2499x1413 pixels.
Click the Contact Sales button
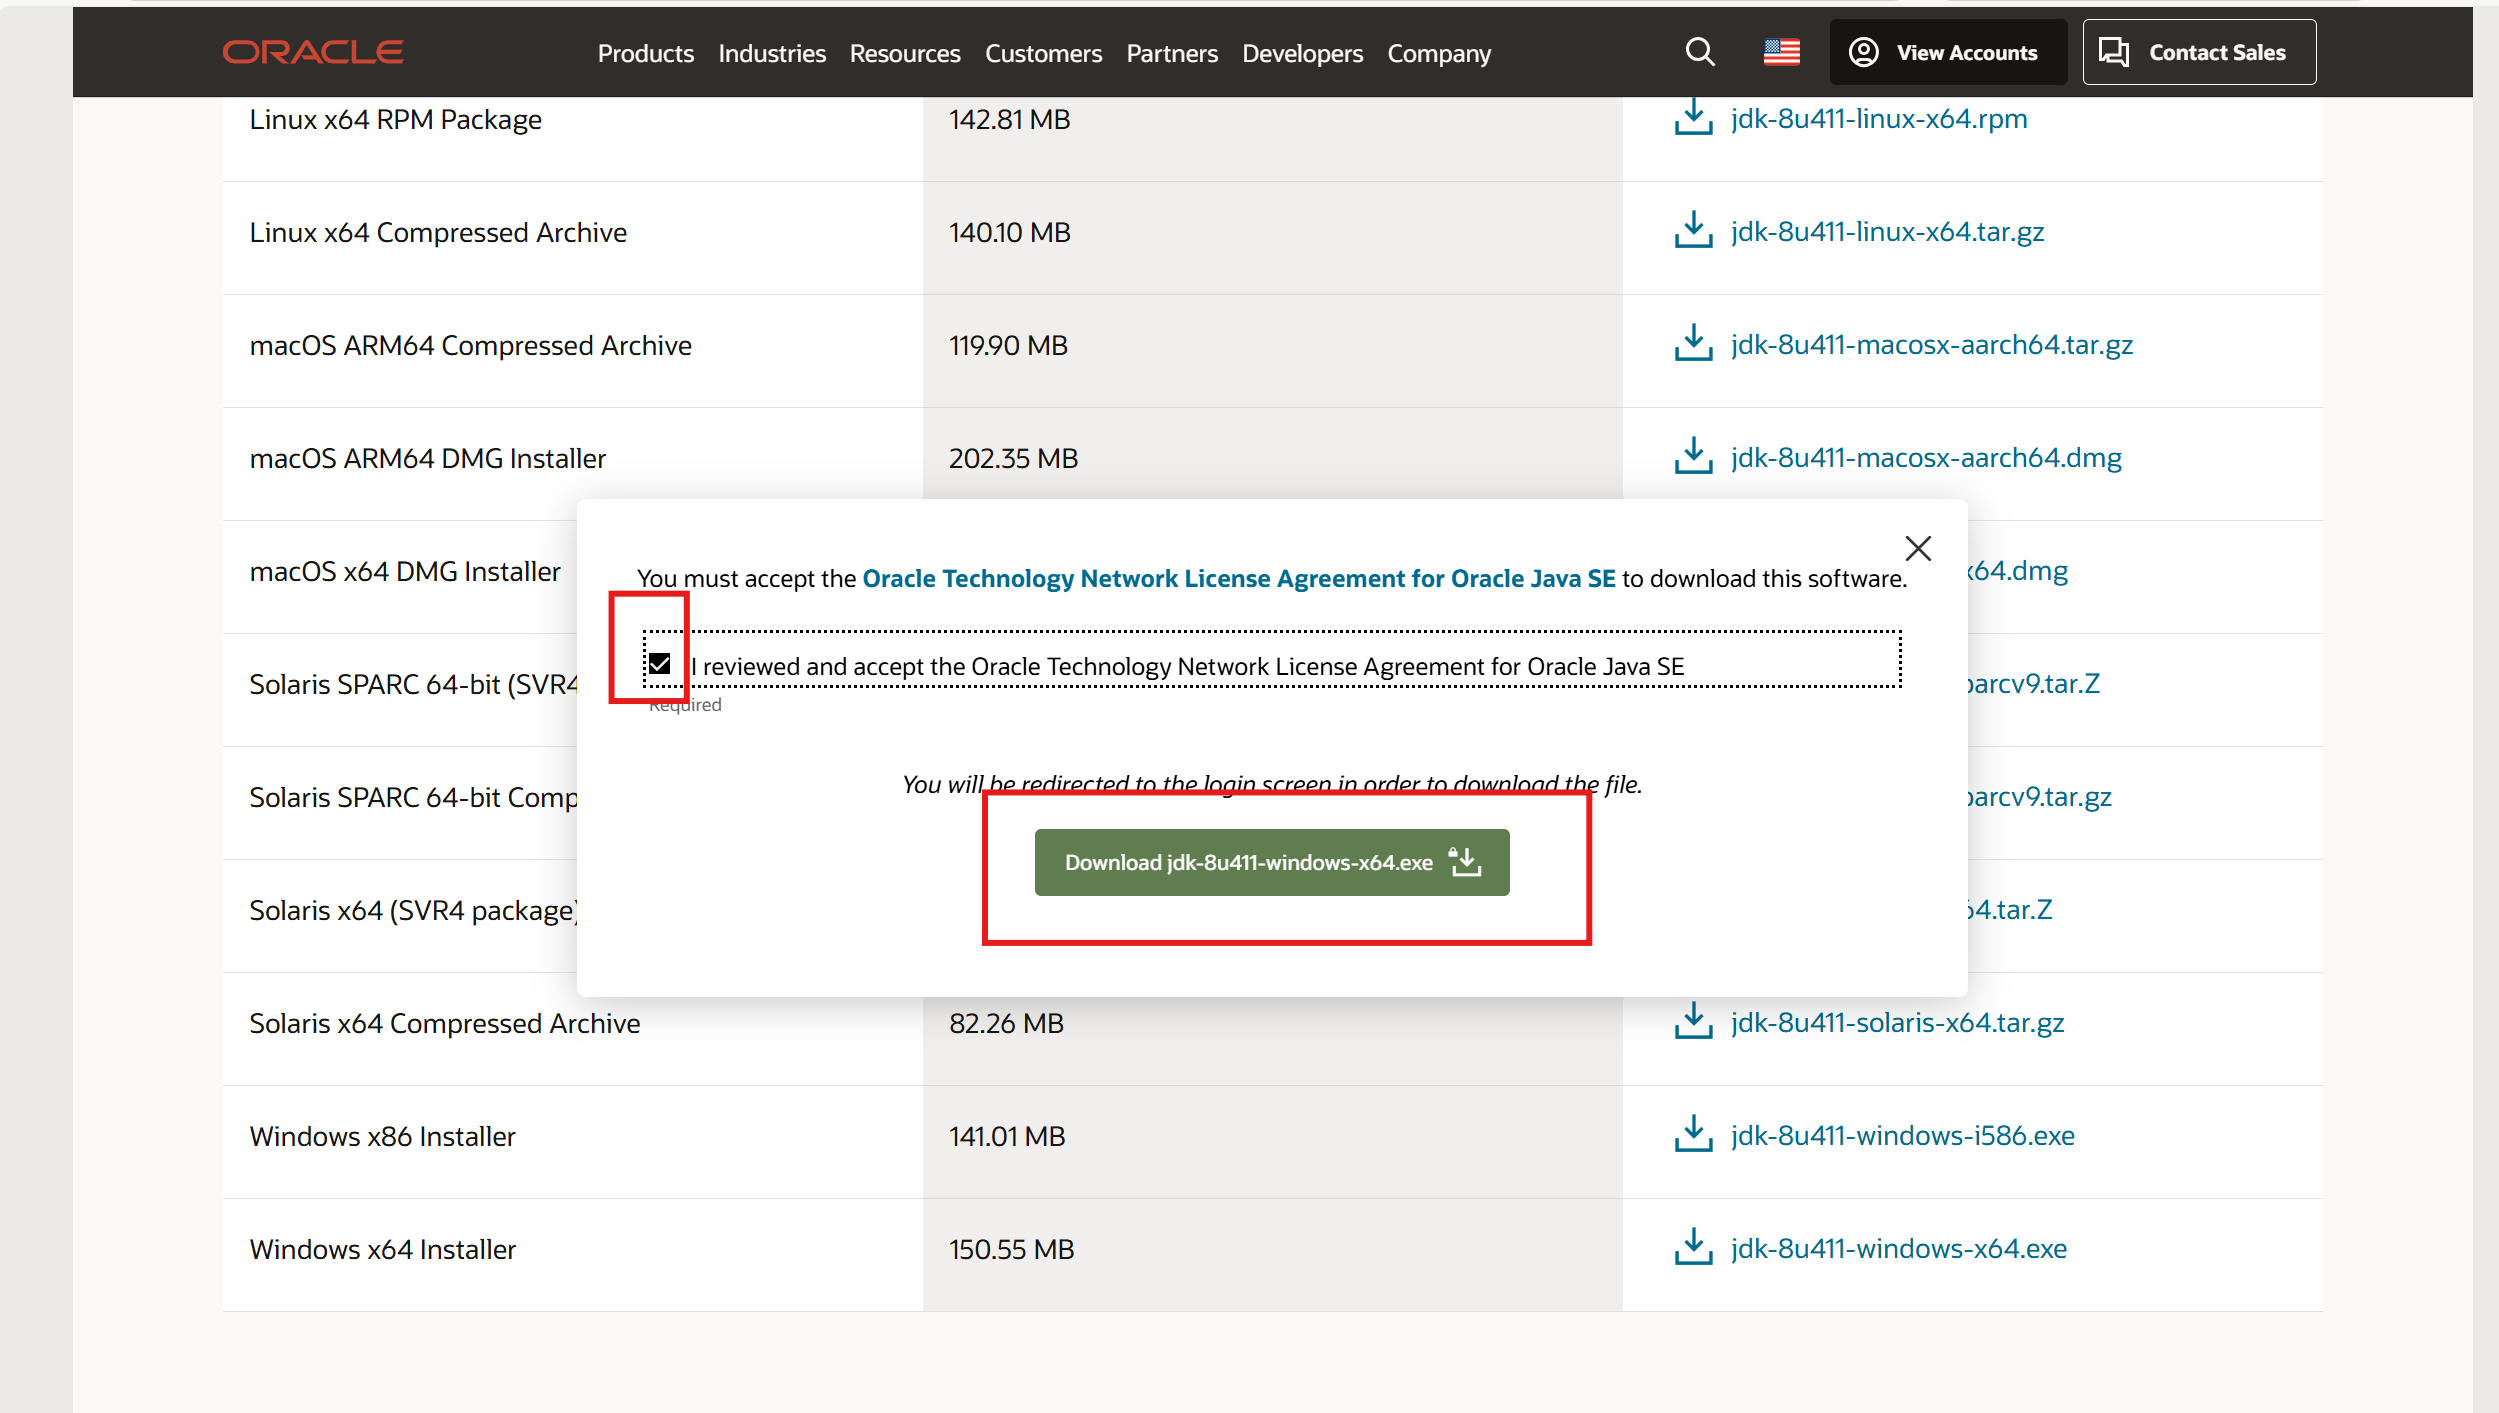coord(2198,52)
